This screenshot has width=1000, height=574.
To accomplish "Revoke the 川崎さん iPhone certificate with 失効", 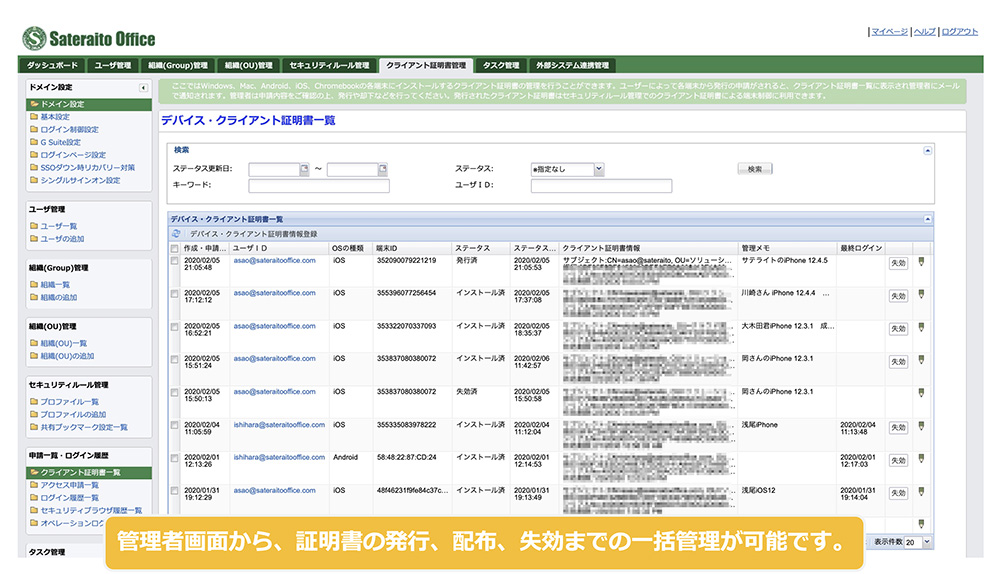I will (898, 295).
